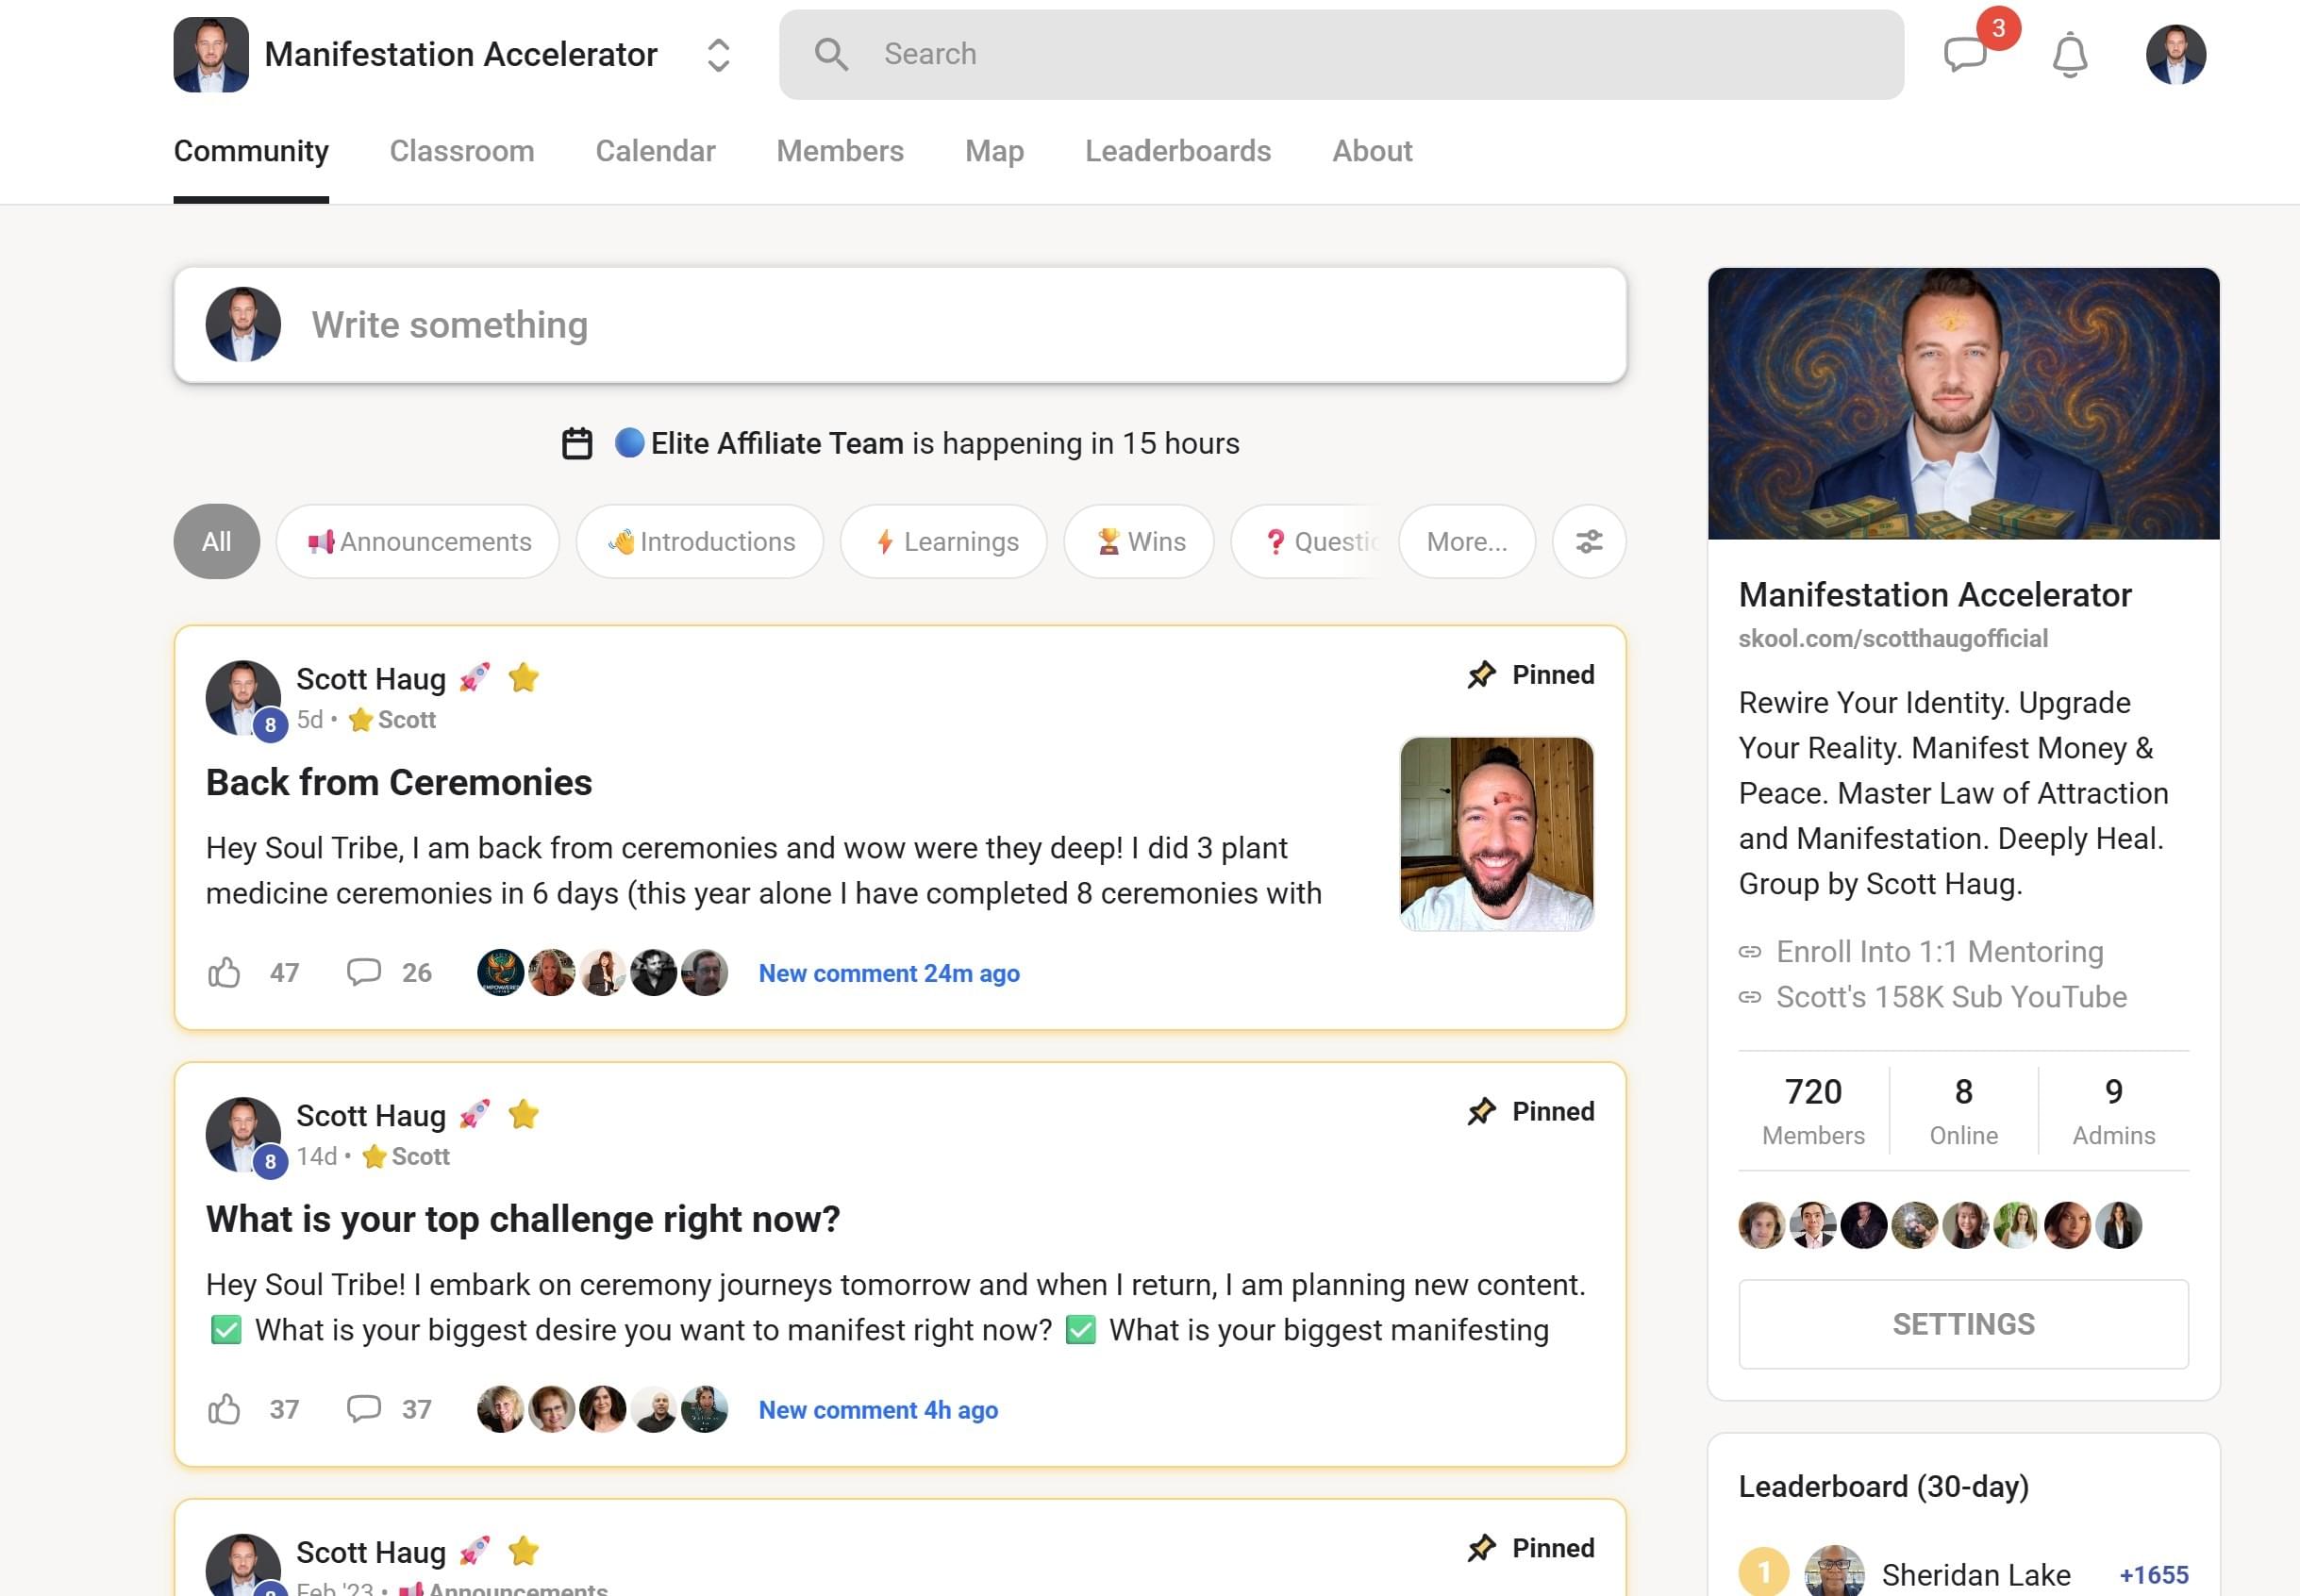Open comments on top challenge post
This screenshot has width=2300, height=1596.
(364, 1409)
